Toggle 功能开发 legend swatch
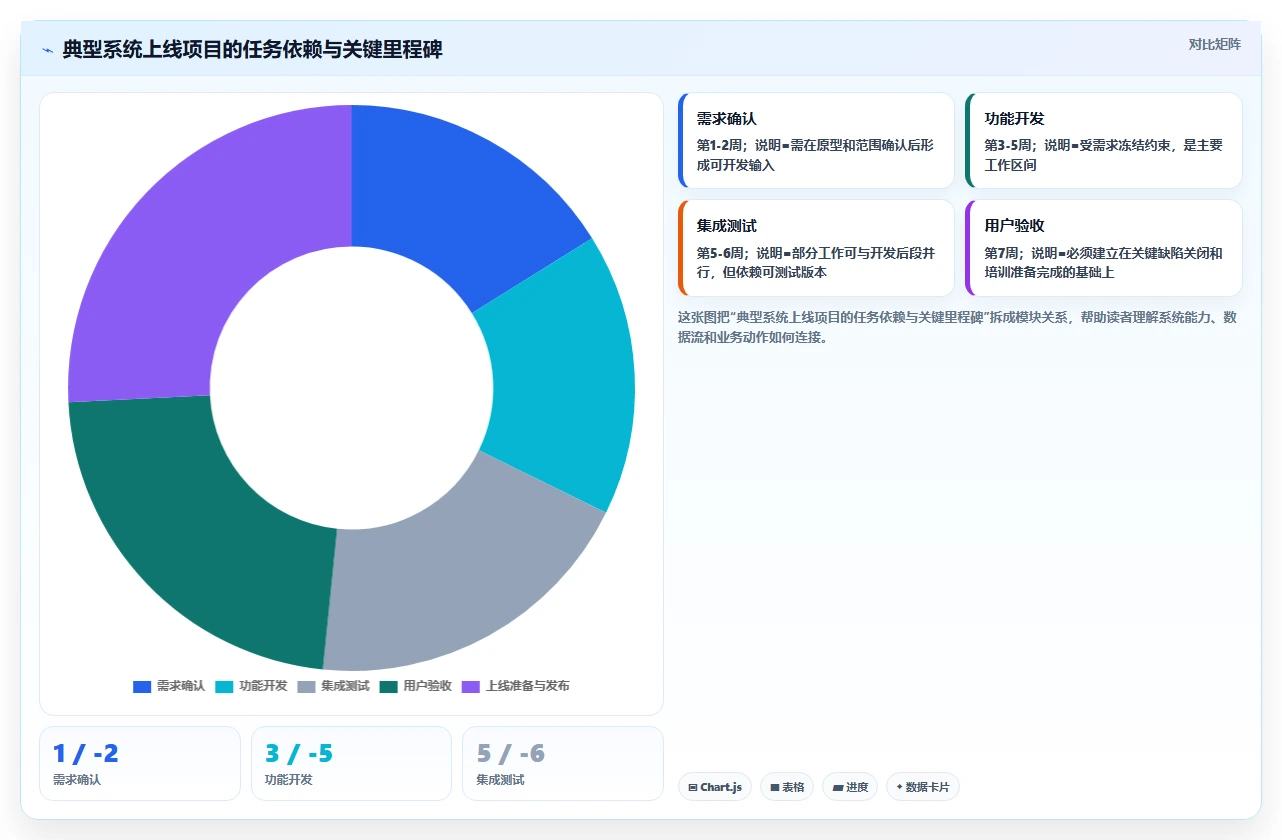This screenshot has height=840, width=1282. [x=224, y=686]
